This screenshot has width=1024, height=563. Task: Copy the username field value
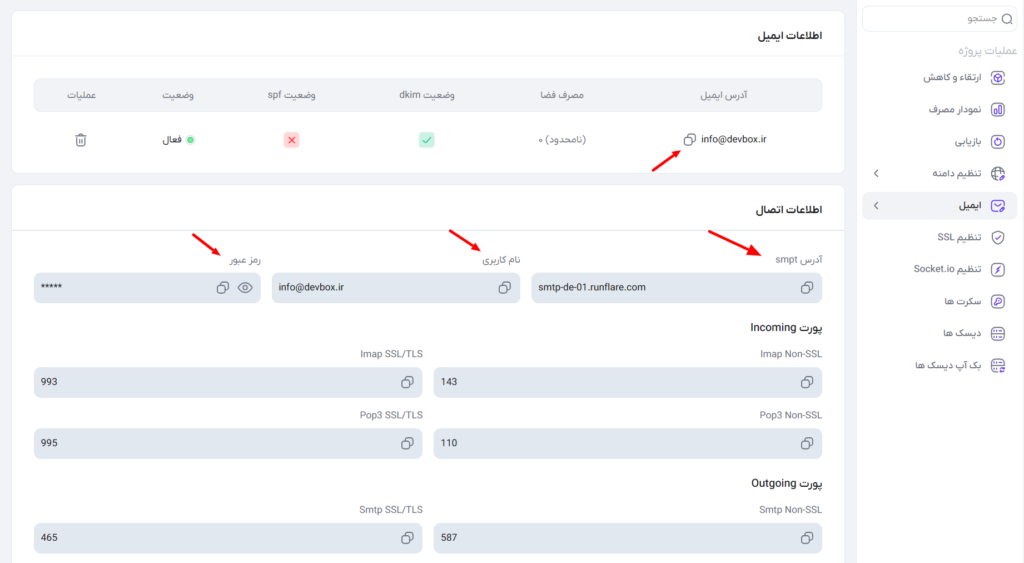click(505, 287)
